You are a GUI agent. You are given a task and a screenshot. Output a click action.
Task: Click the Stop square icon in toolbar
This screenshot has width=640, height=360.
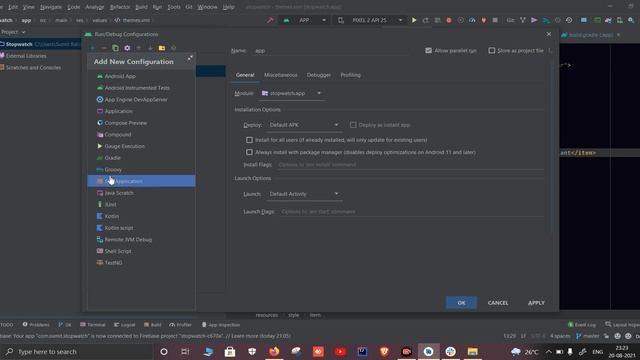point(495,20)
